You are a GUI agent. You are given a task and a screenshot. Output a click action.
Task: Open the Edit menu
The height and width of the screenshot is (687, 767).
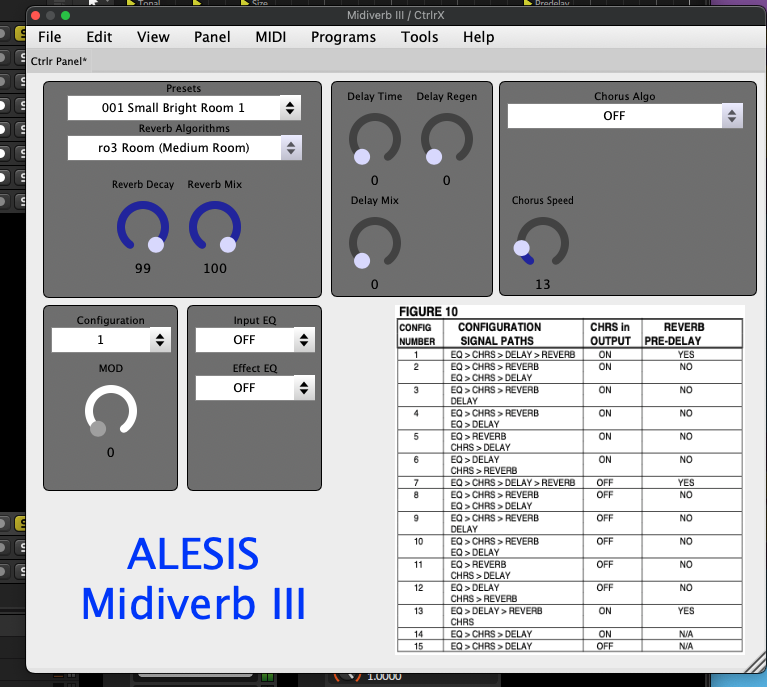(99, 37)
